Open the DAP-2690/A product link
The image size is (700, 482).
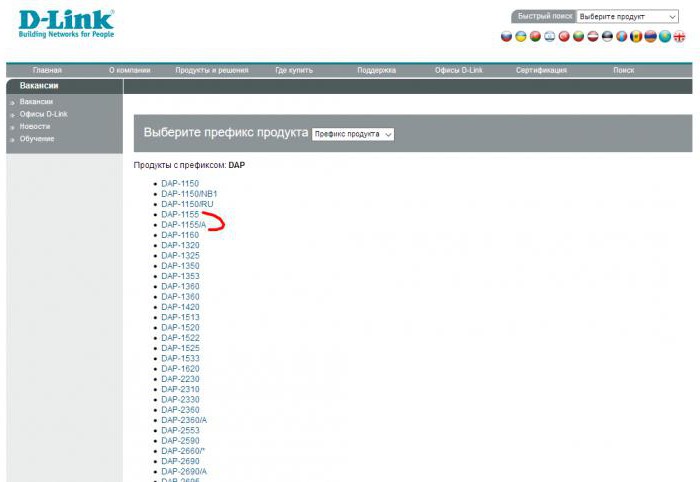click(183, 471)
